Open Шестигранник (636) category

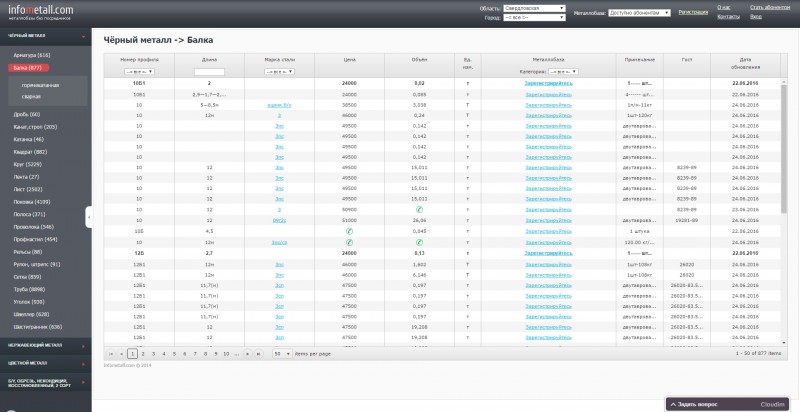pos(37,327)
